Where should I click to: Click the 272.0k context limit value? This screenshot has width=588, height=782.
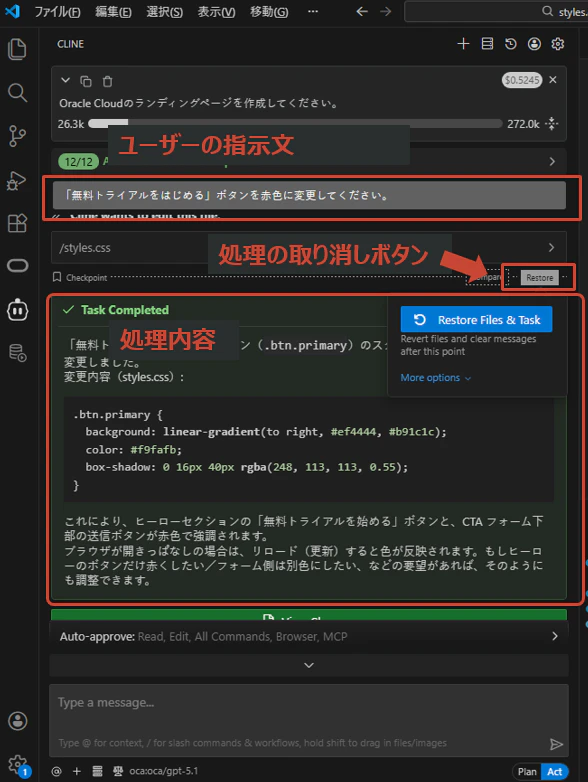tap(523, 124)
